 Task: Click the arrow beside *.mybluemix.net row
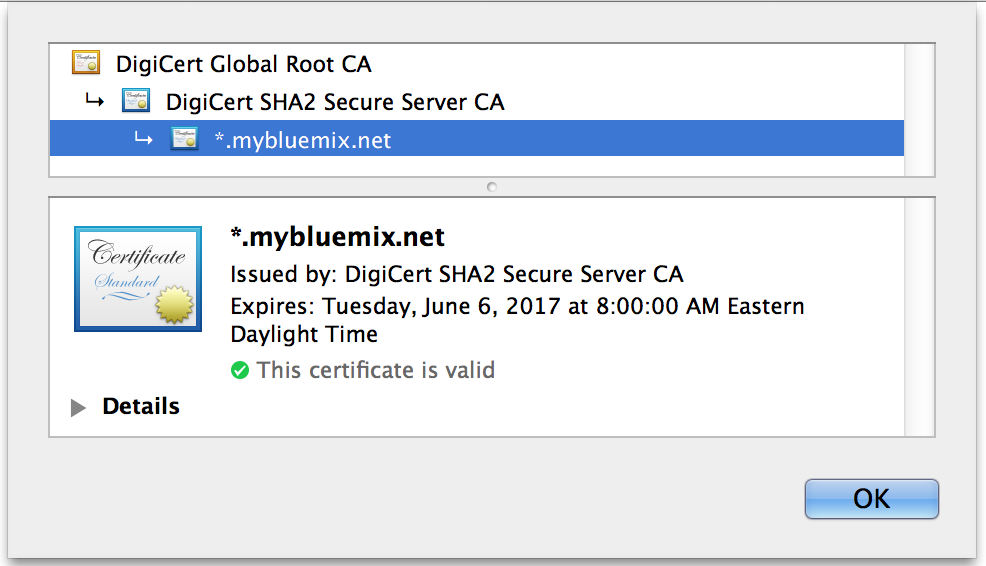pos(143,138)
